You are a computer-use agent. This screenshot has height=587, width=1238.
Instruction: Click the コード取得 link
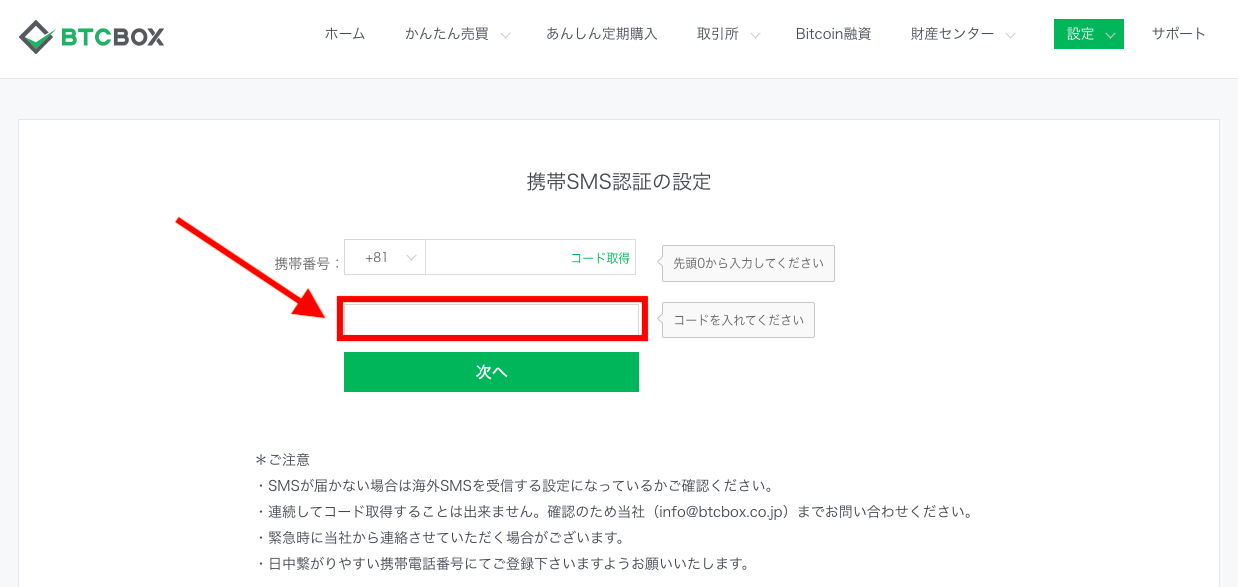(x=600, y=258)
